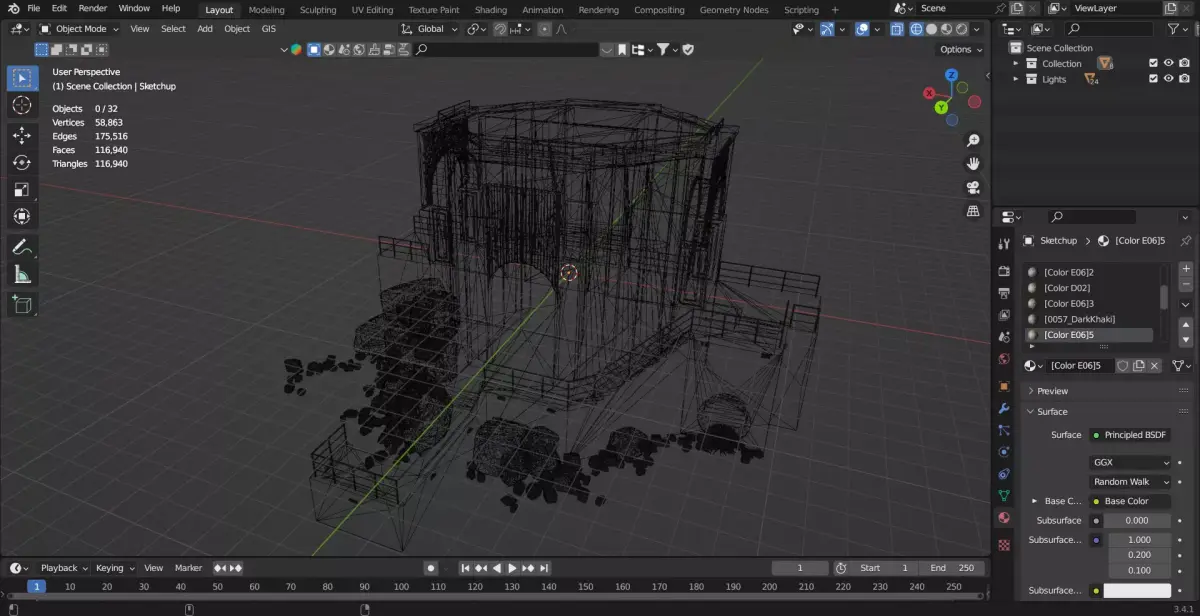The height and width of the screenshot is (616, 1200).
Task: Click the timeline play button
Action: (x=513, y=568)
